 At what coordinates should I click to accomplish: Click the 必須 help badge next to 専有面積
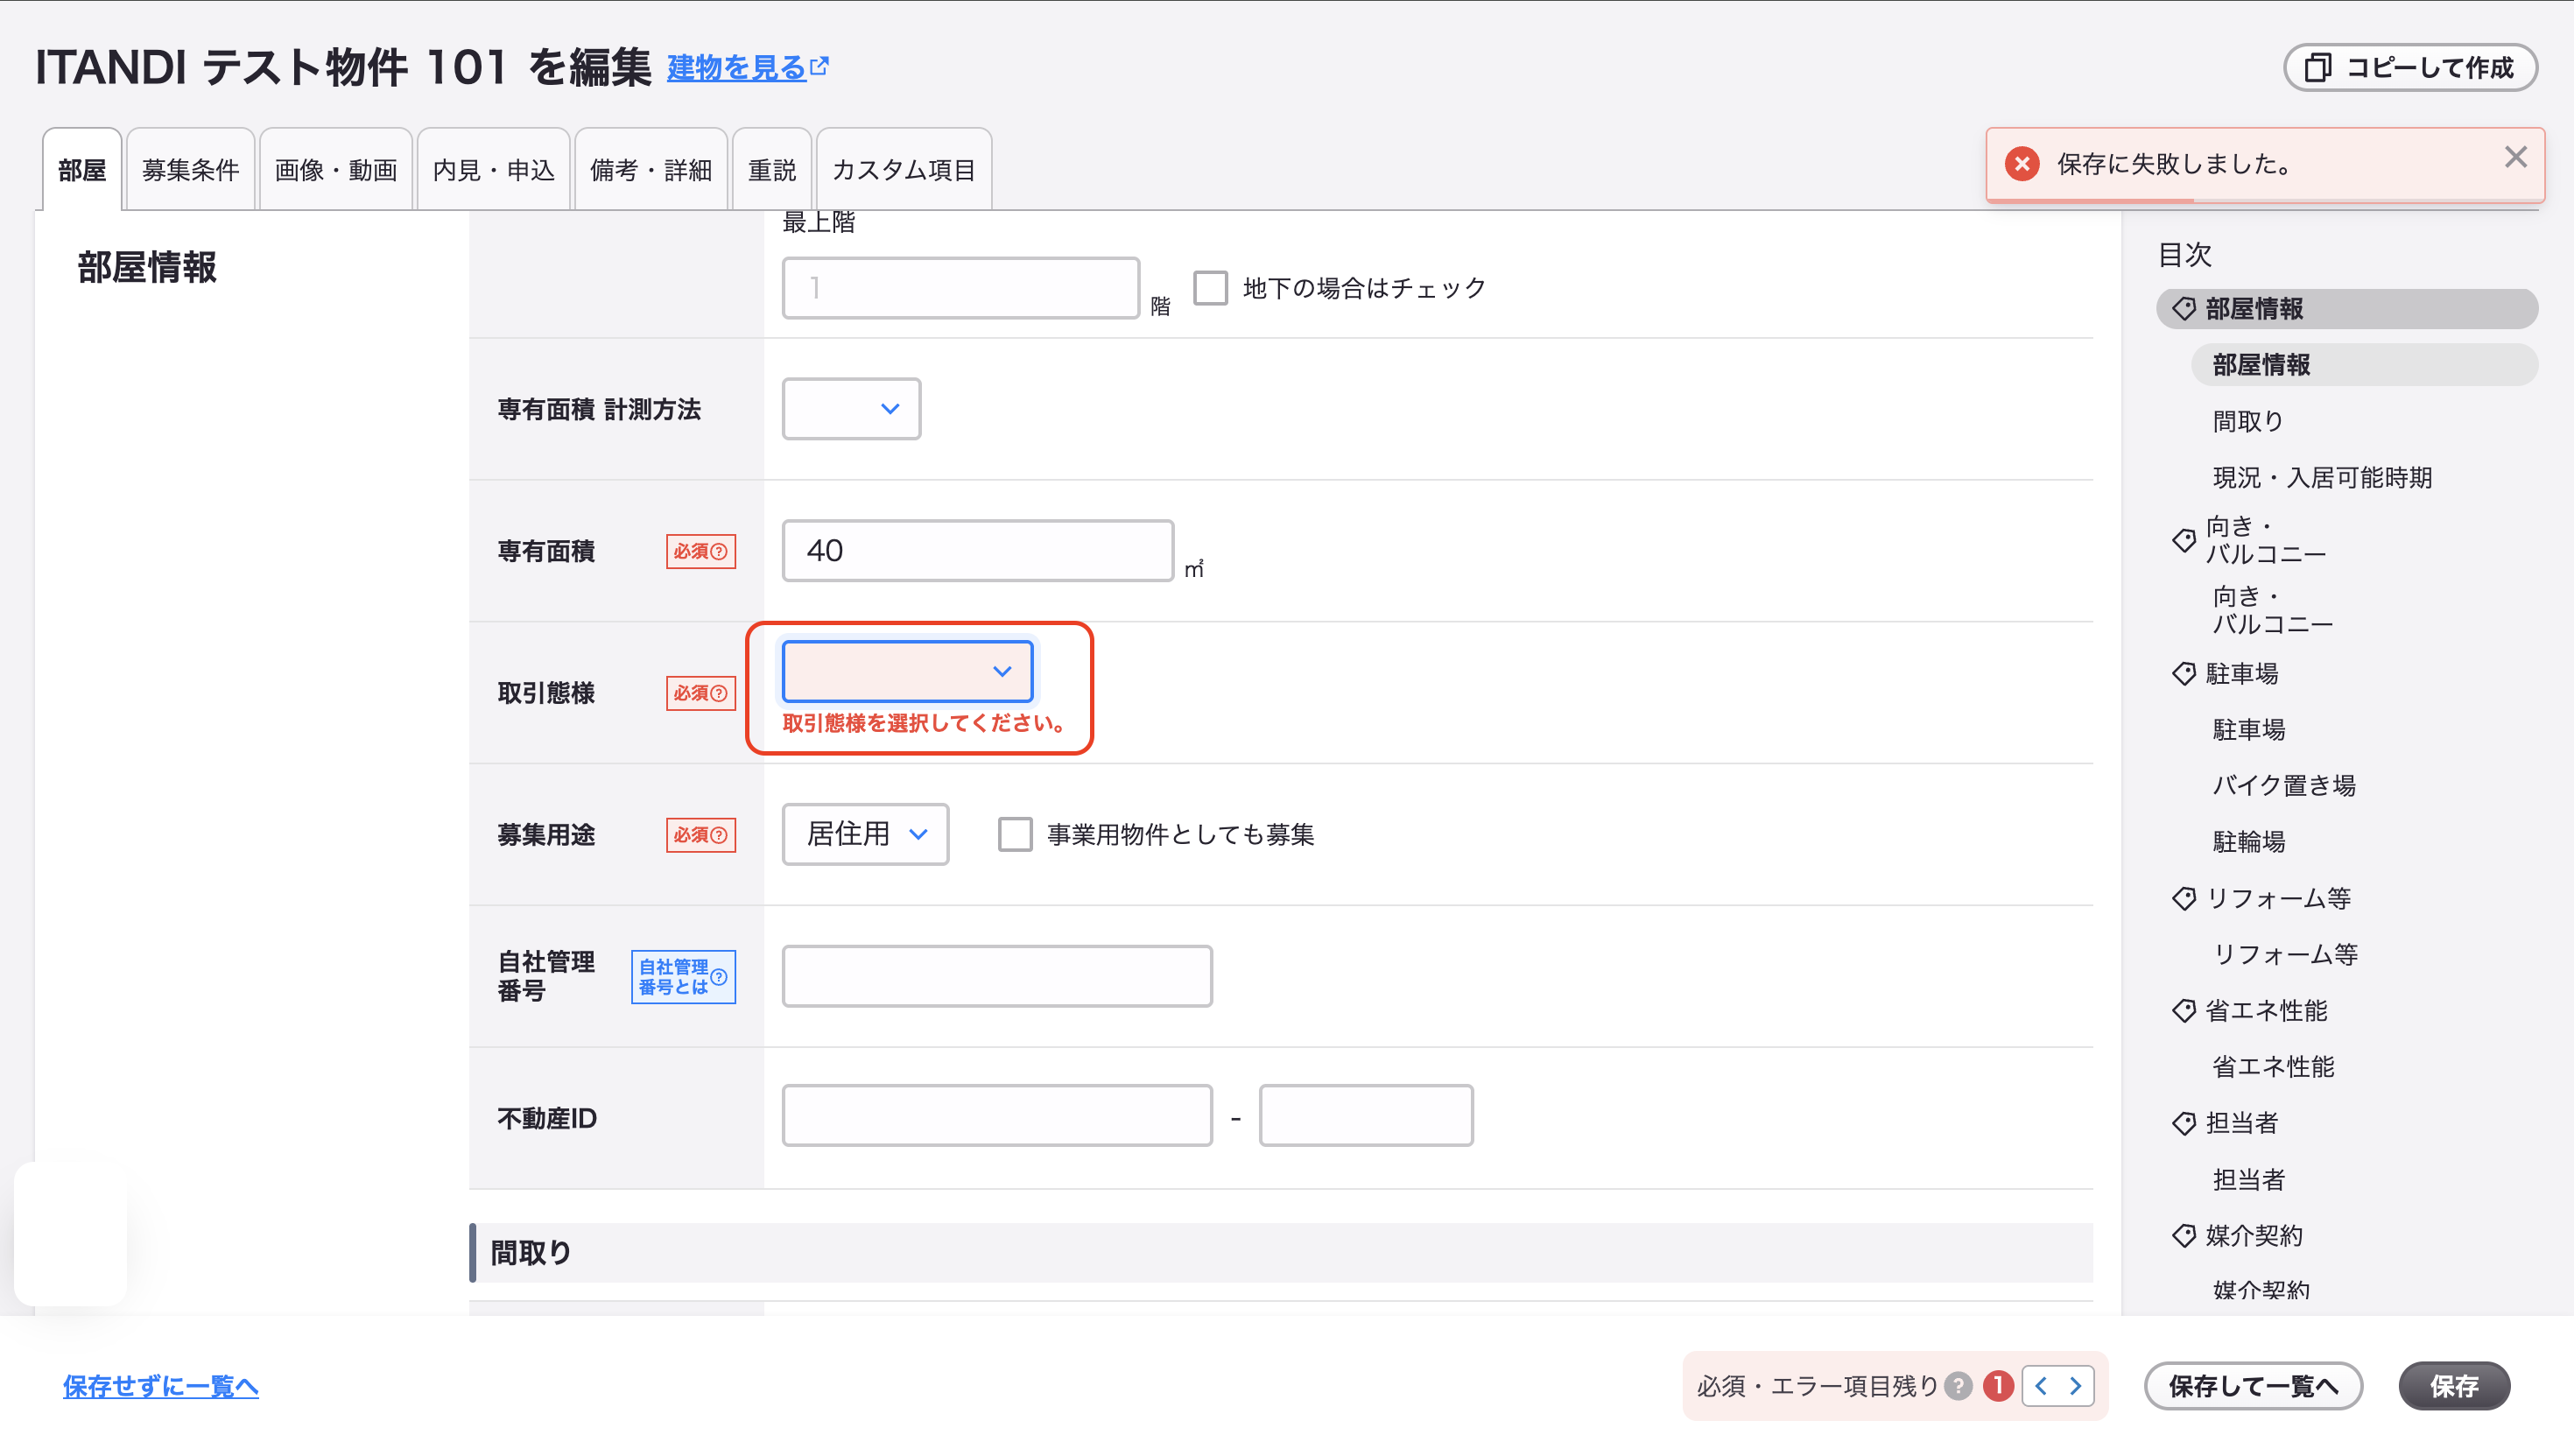pyautogui.click(x=701, y=551)
